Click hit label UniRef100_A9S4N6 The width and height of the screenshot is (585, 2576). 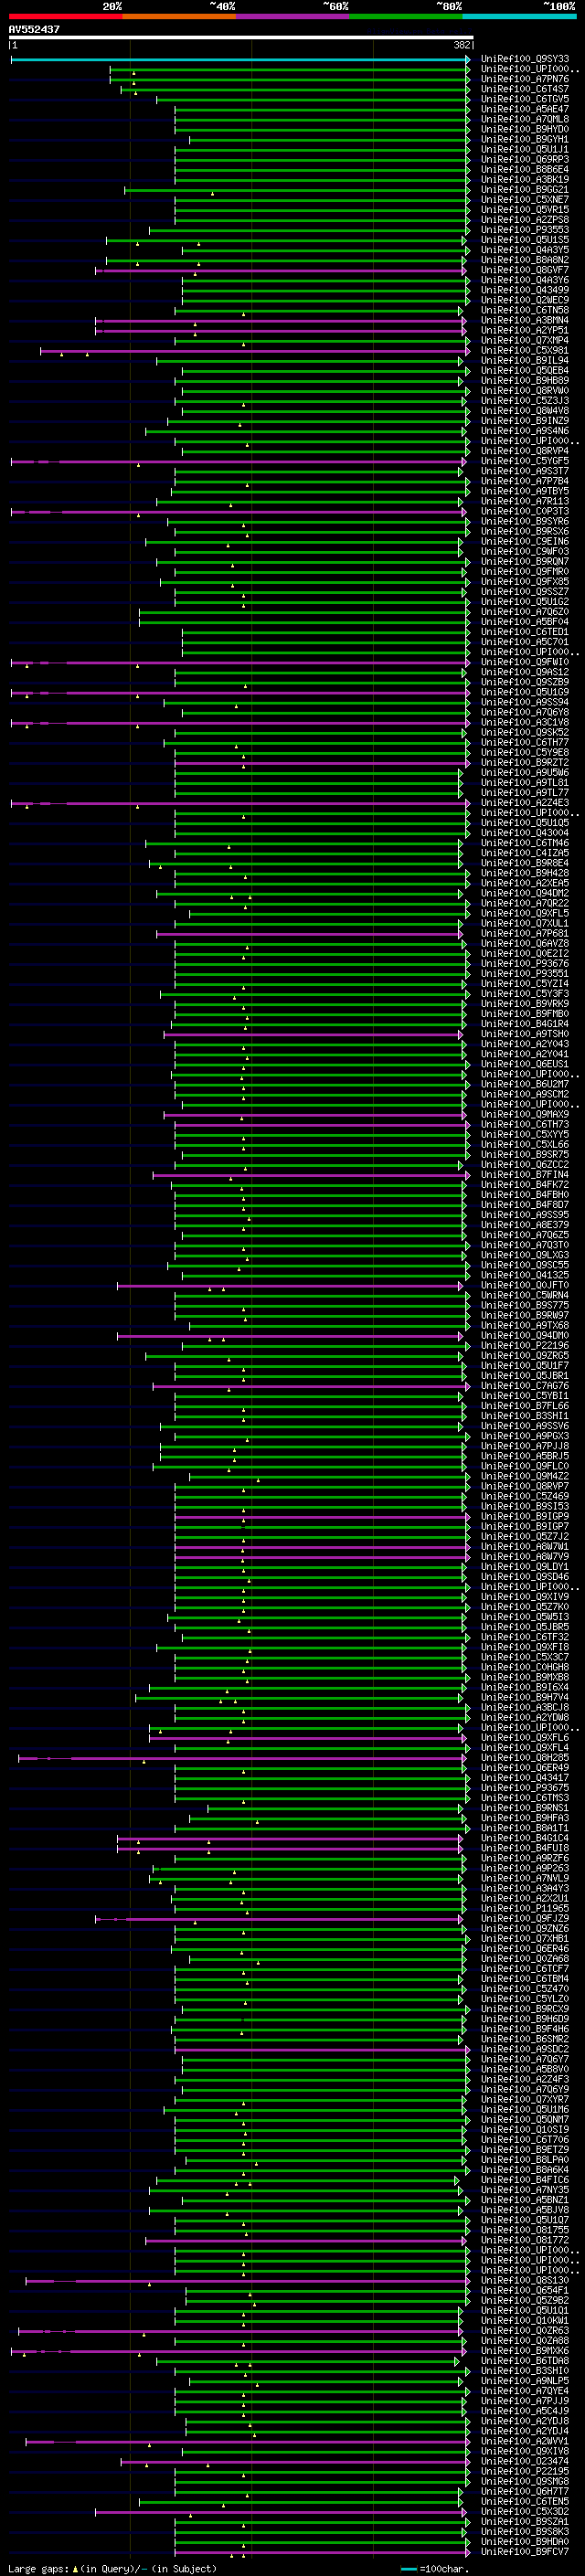coord(525,431)
